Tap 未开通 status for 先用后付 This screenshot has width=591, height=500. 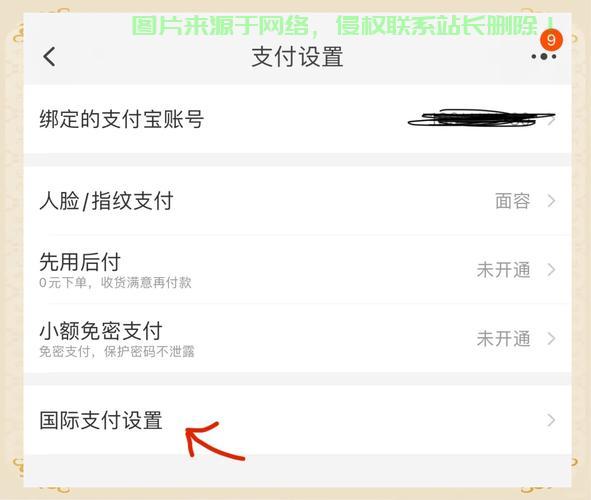(x=504, y=270)
